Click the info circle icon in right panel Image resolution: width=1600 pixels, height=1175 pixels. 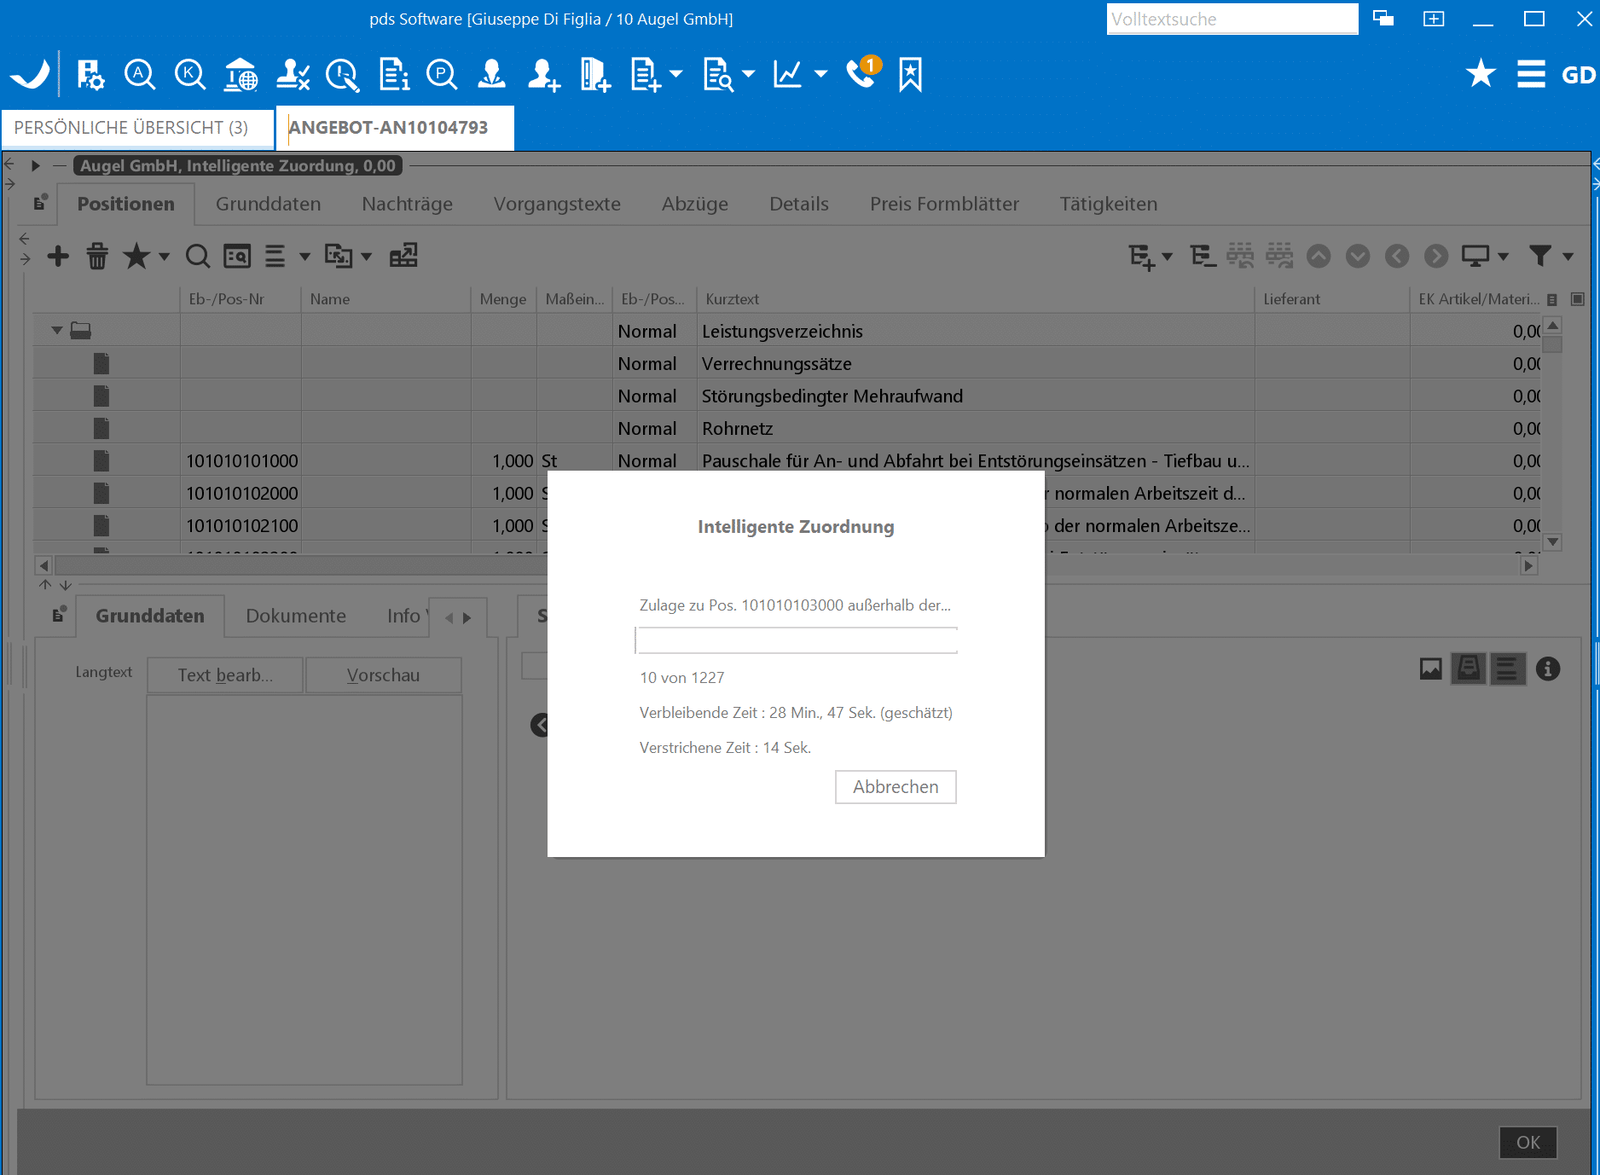tap(1547, 669)
